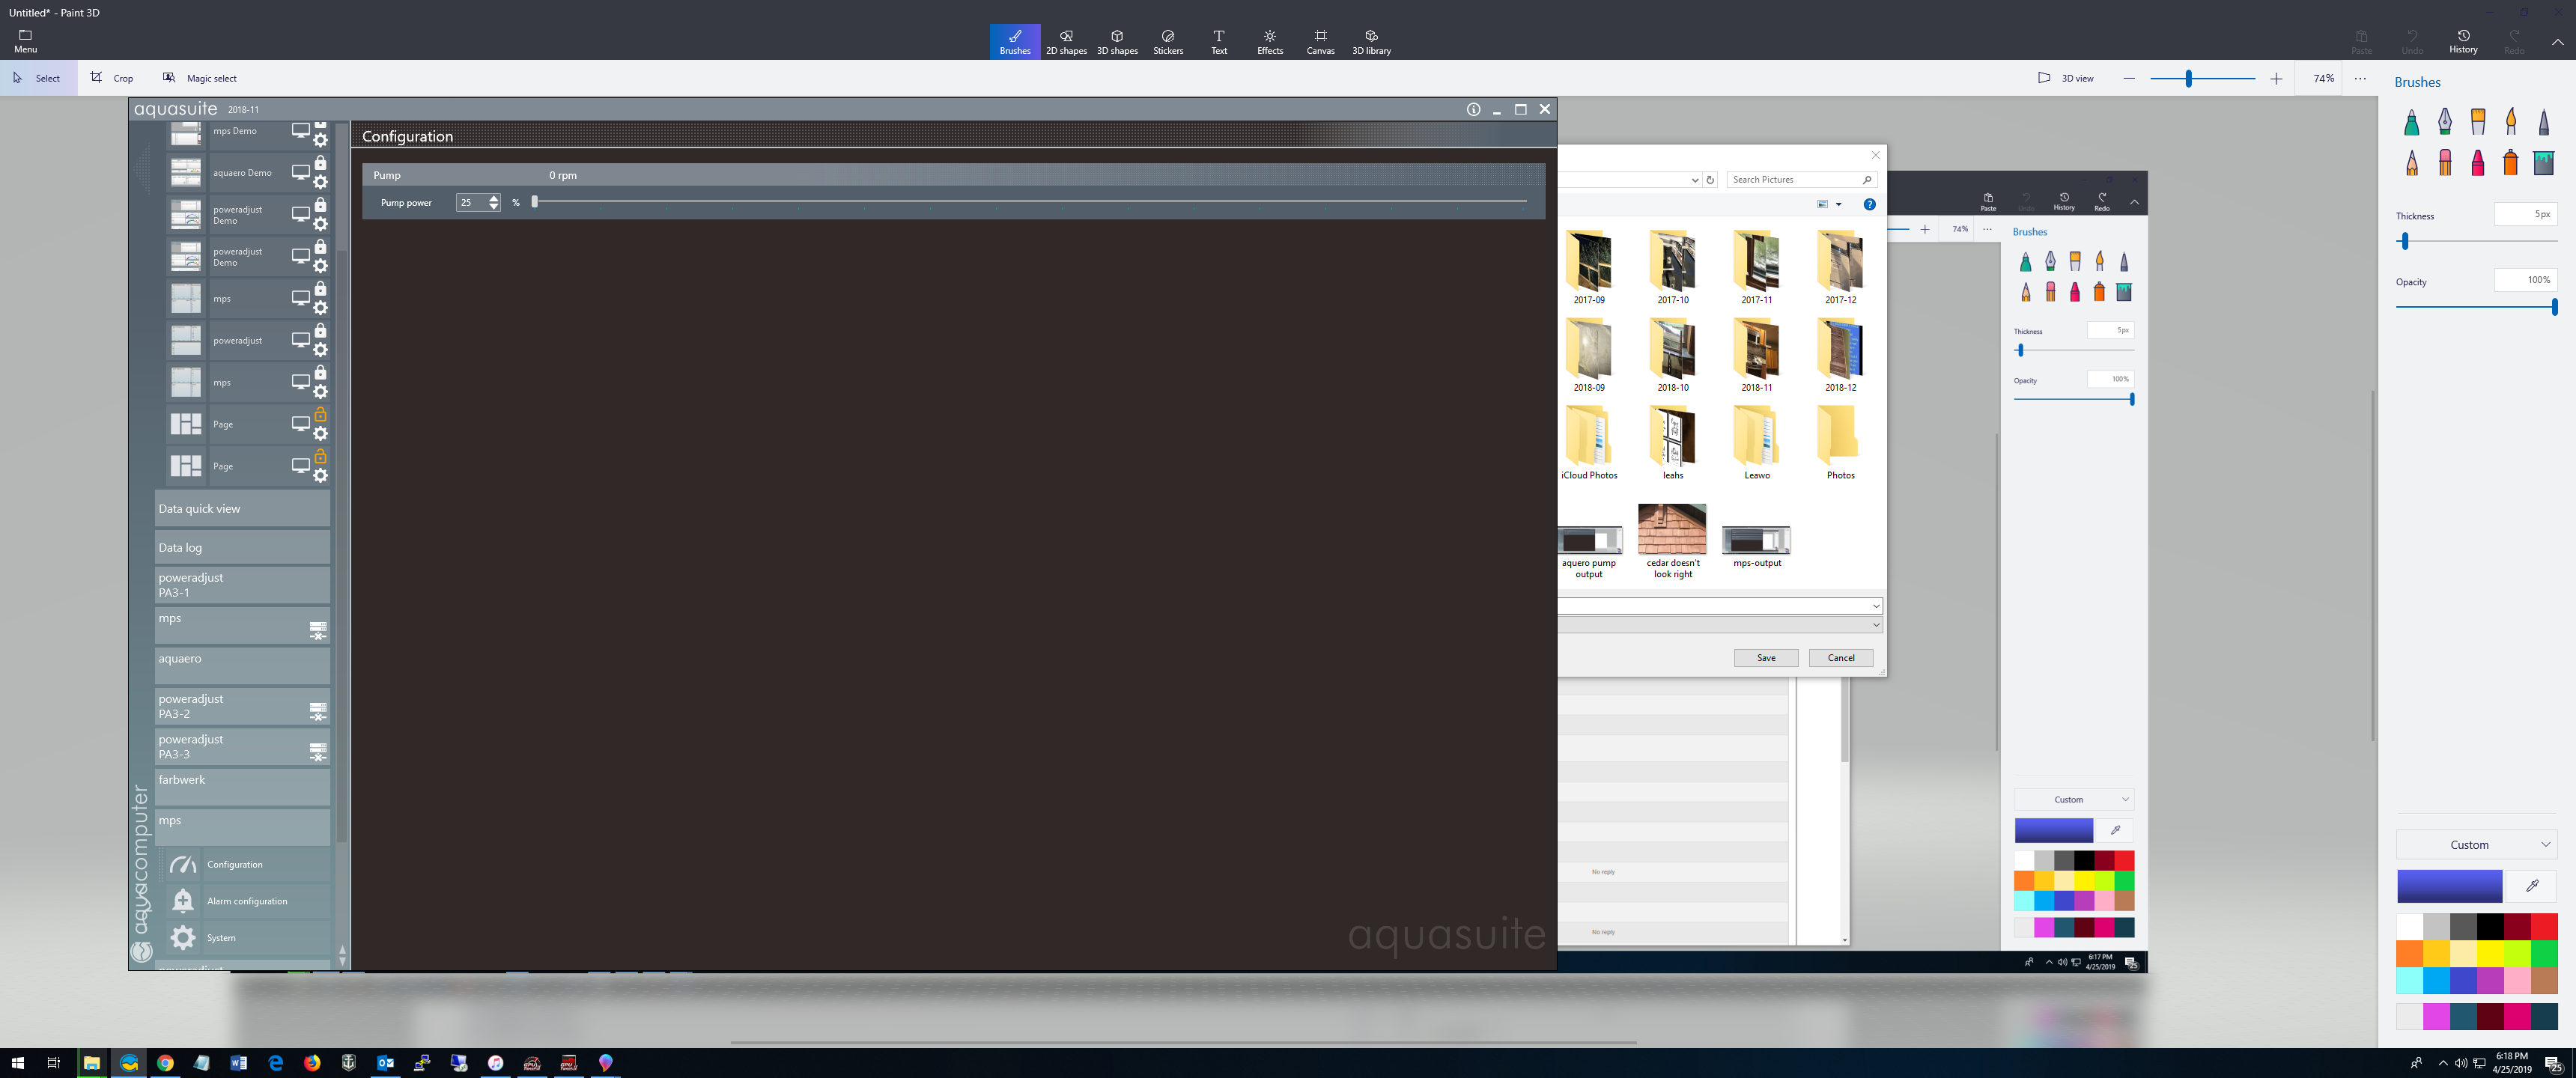Choose the Fill bucket tool
2576x1078 pixels.
coord(2543,162)
